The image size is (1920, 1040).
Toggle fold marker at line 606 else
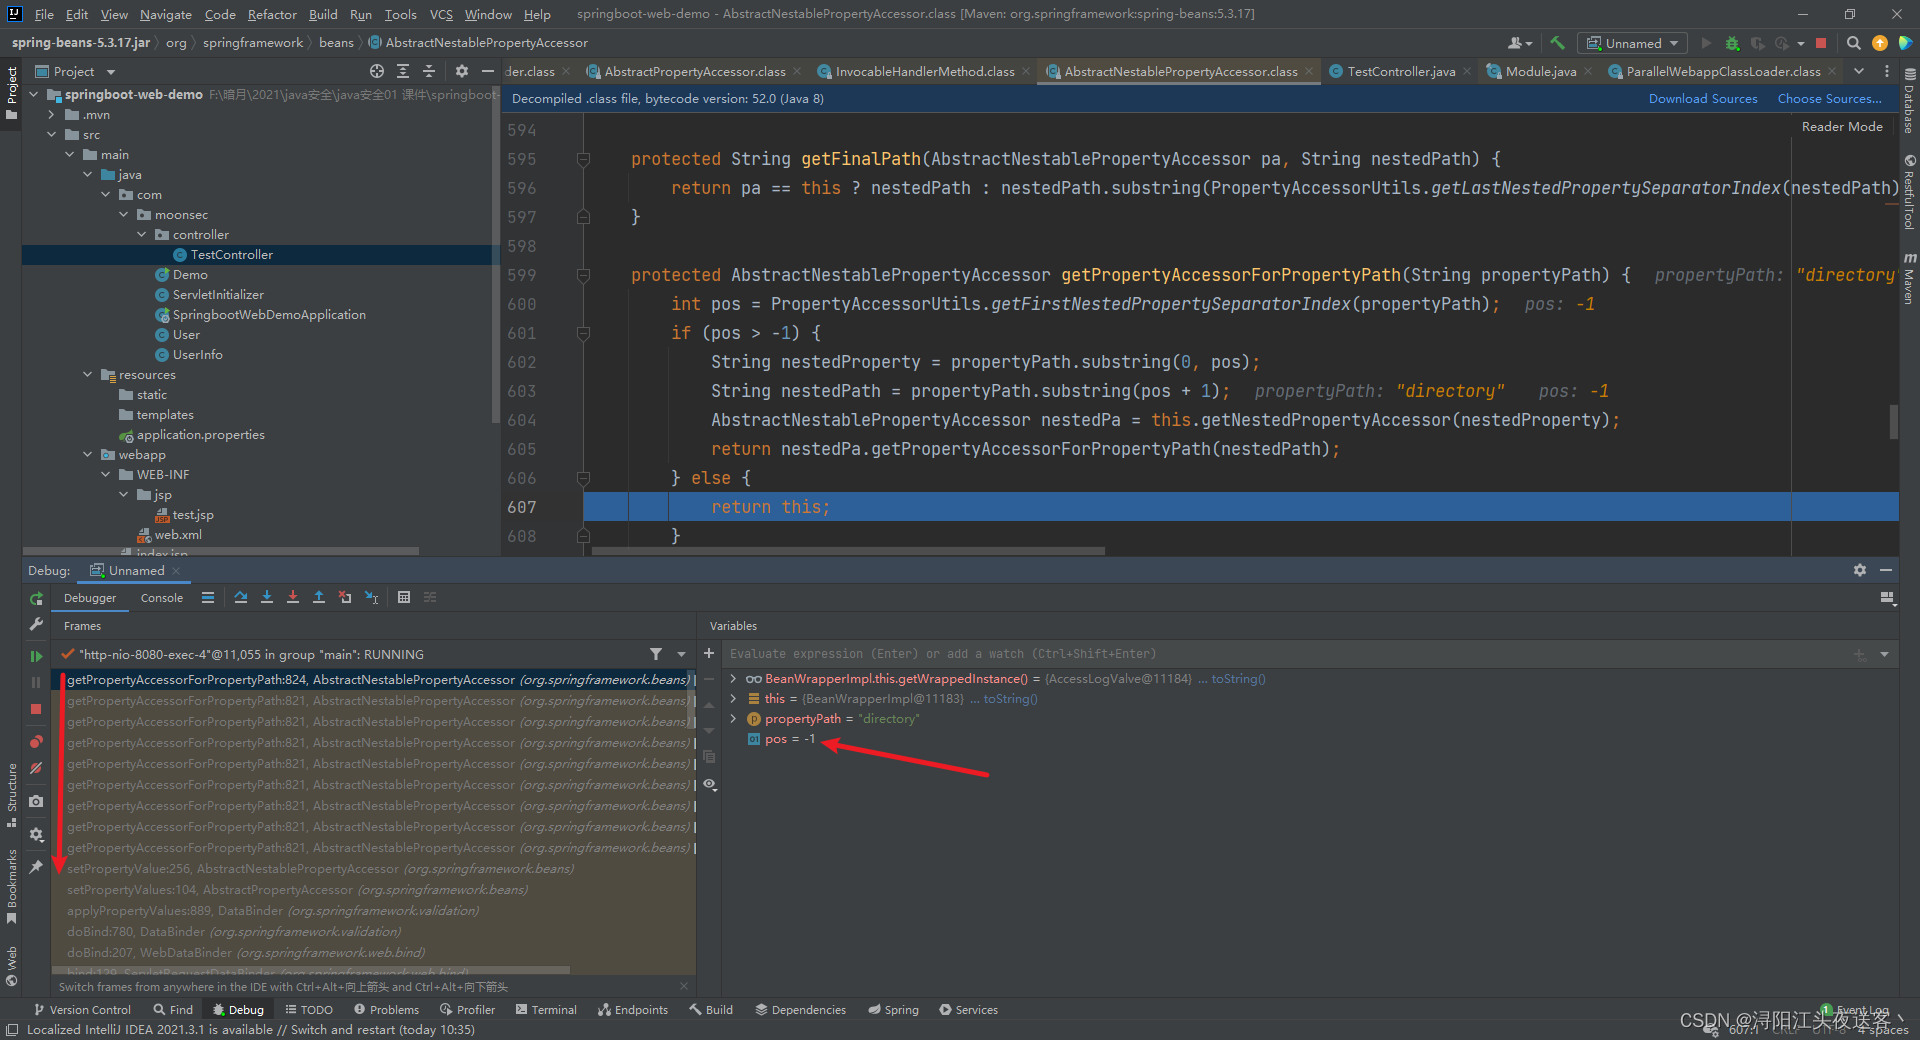click(x=583, y=478)
